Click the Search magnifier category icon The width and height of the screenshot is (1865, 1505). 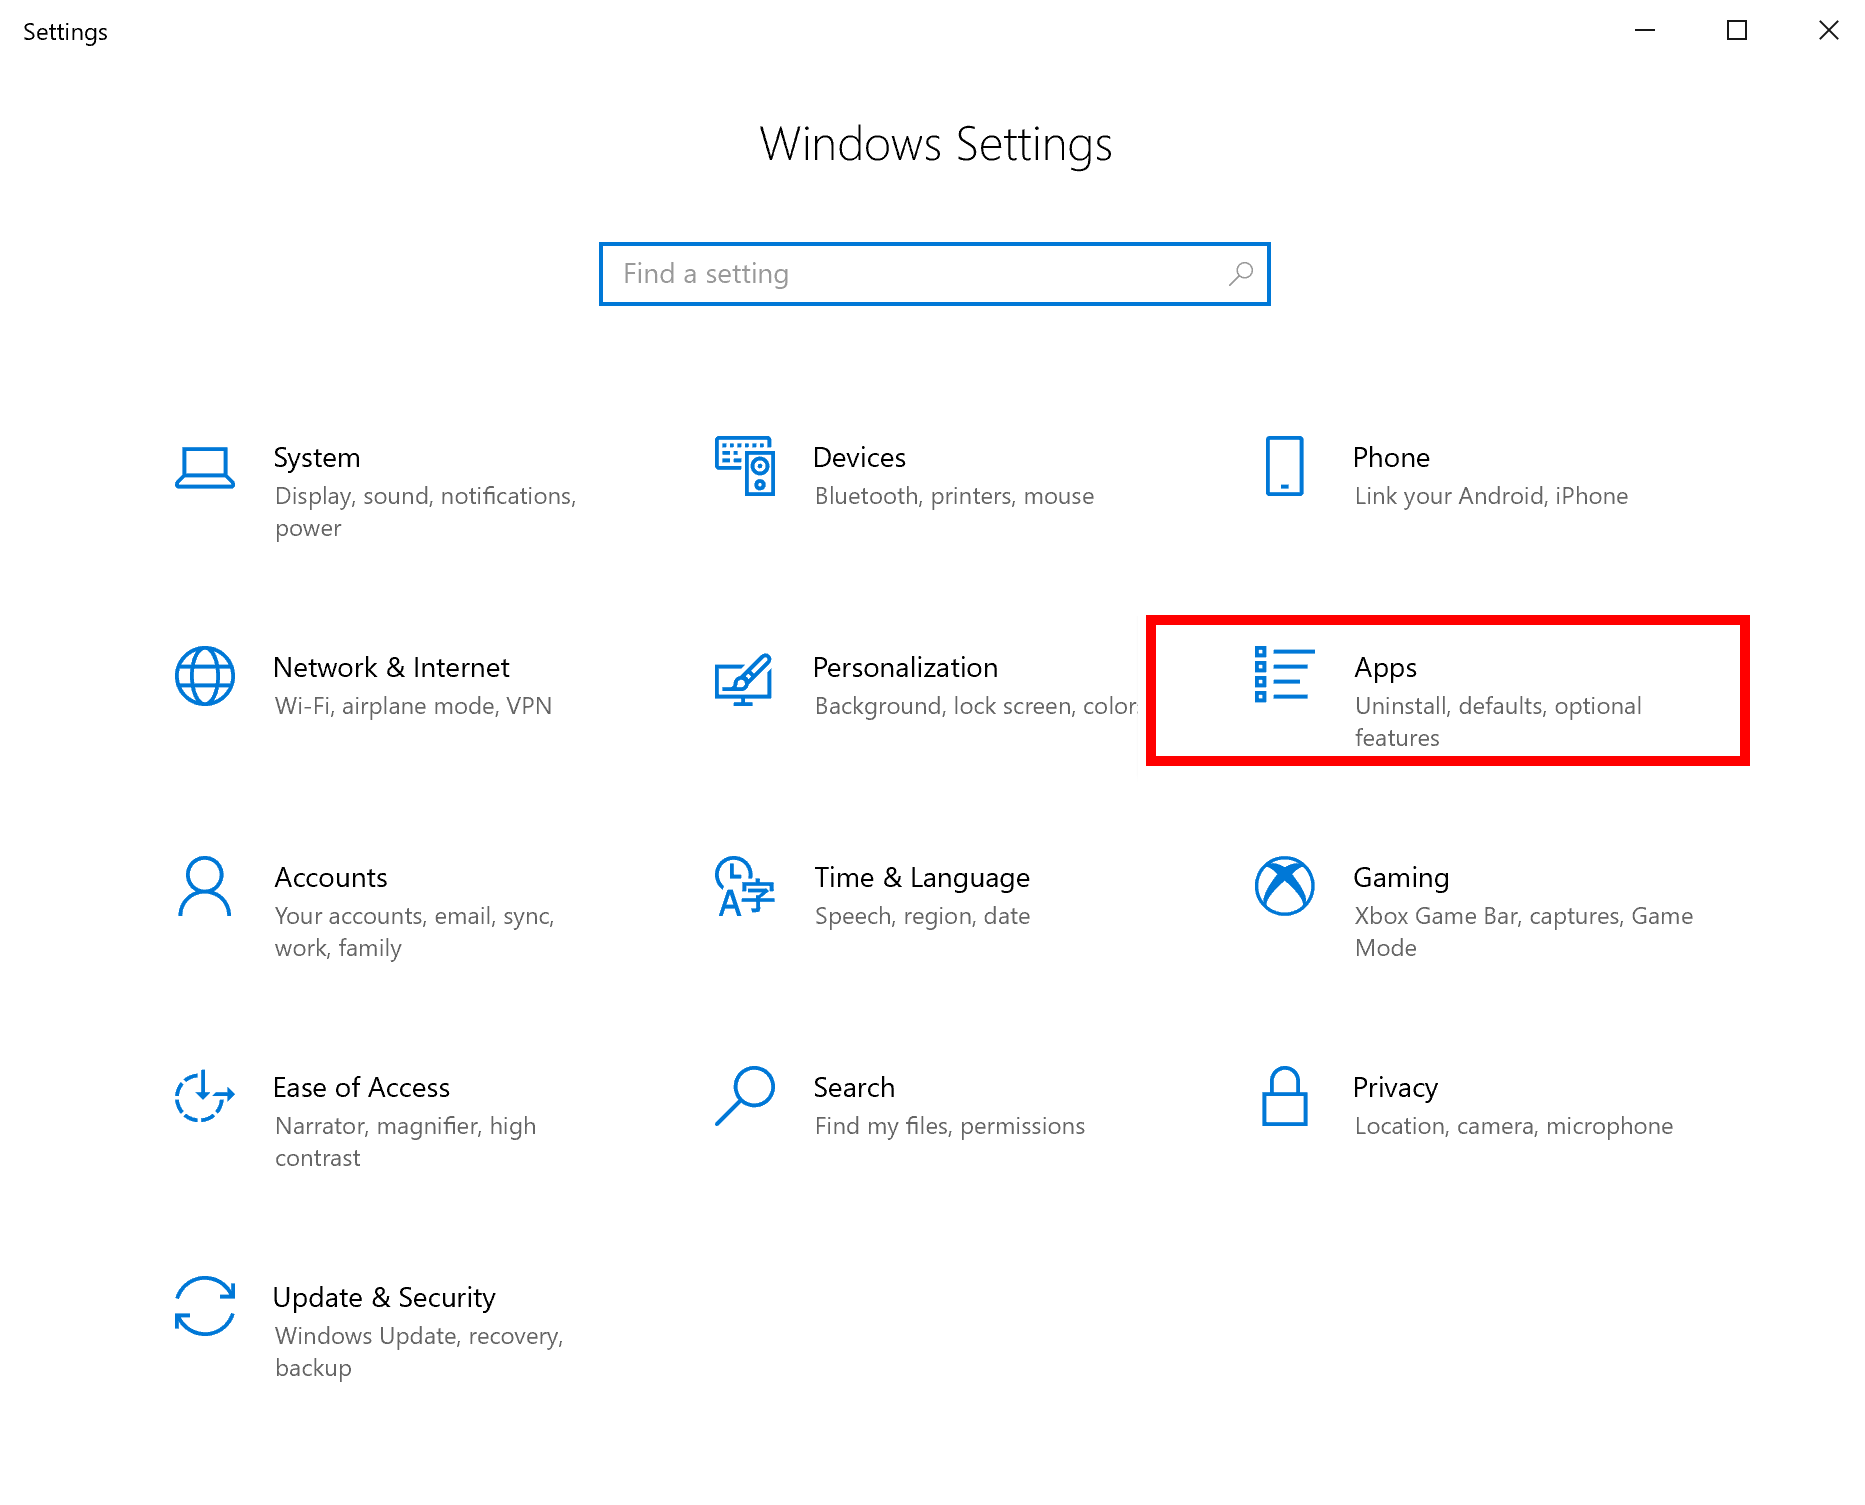(745, 1096)
